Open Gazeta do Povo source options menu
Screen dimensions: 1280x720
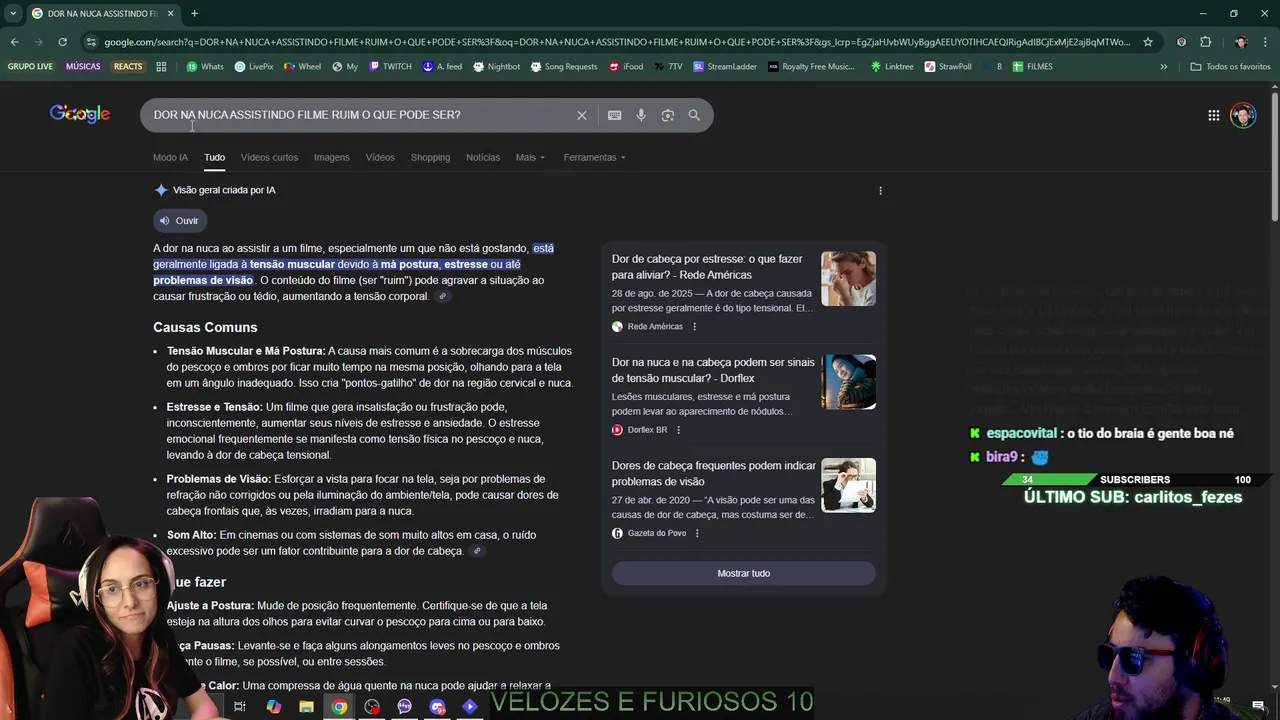(x=697, y=533)
